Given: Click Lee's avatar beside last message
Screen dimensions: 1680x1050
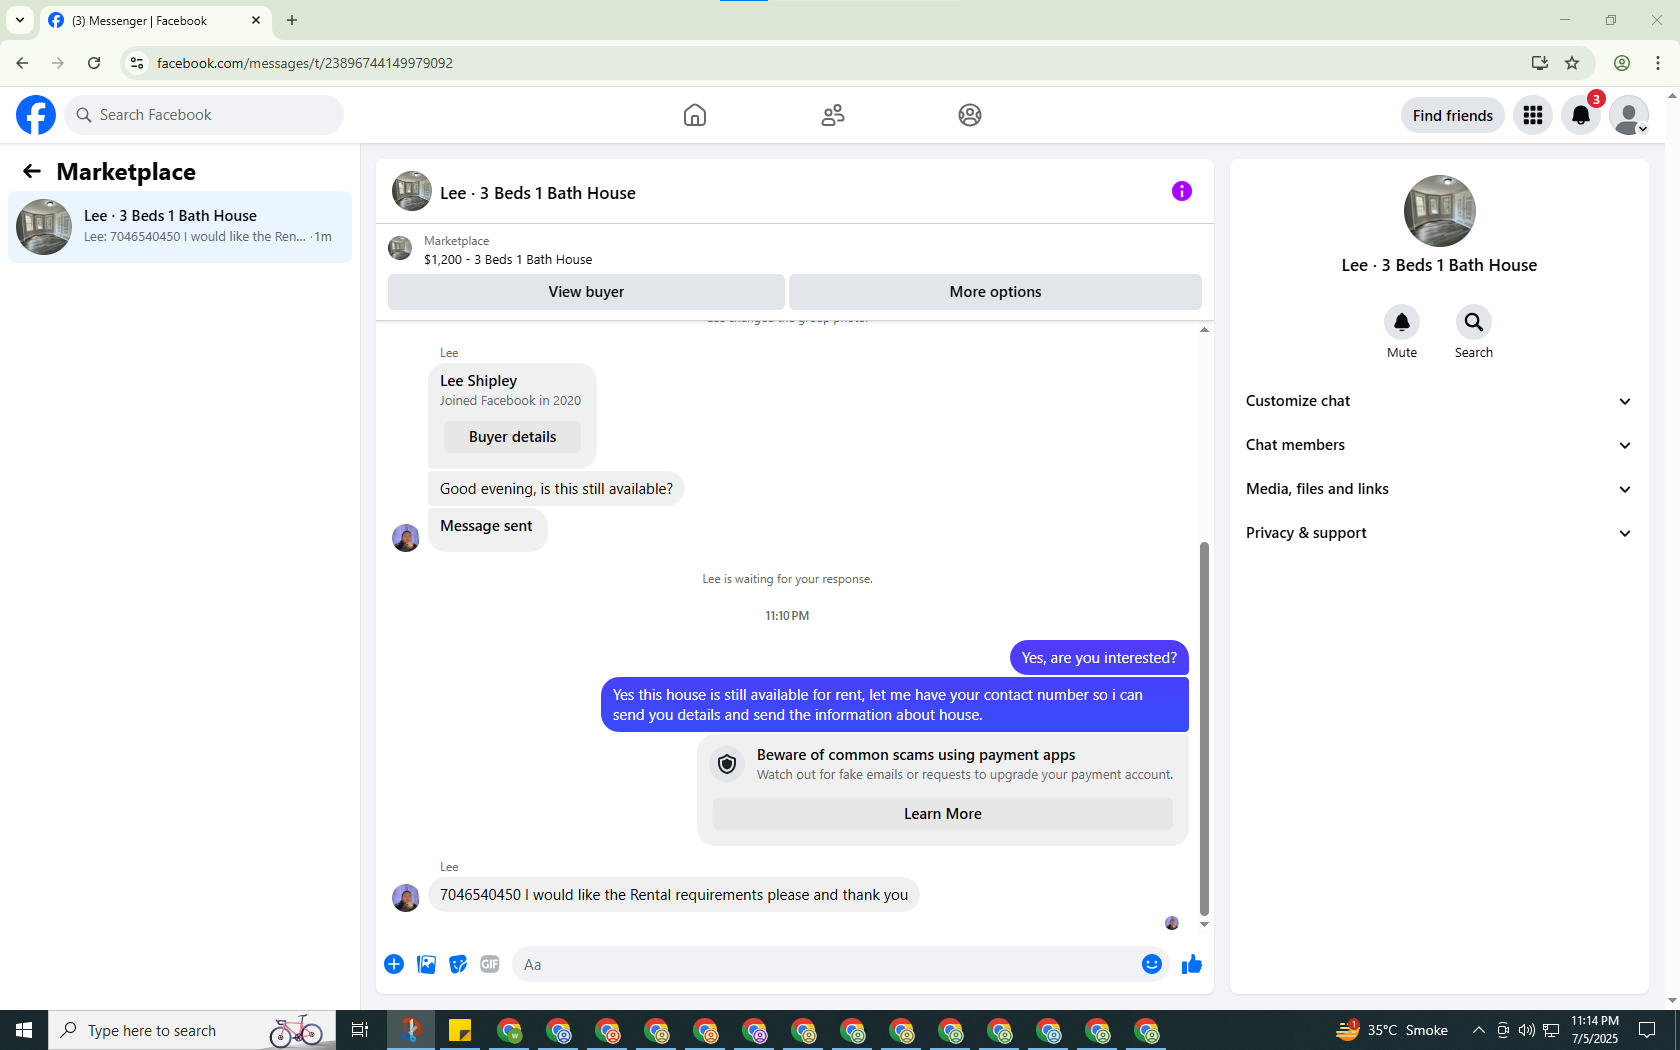Looking at the screenshot, I should [x=406, y=897].
